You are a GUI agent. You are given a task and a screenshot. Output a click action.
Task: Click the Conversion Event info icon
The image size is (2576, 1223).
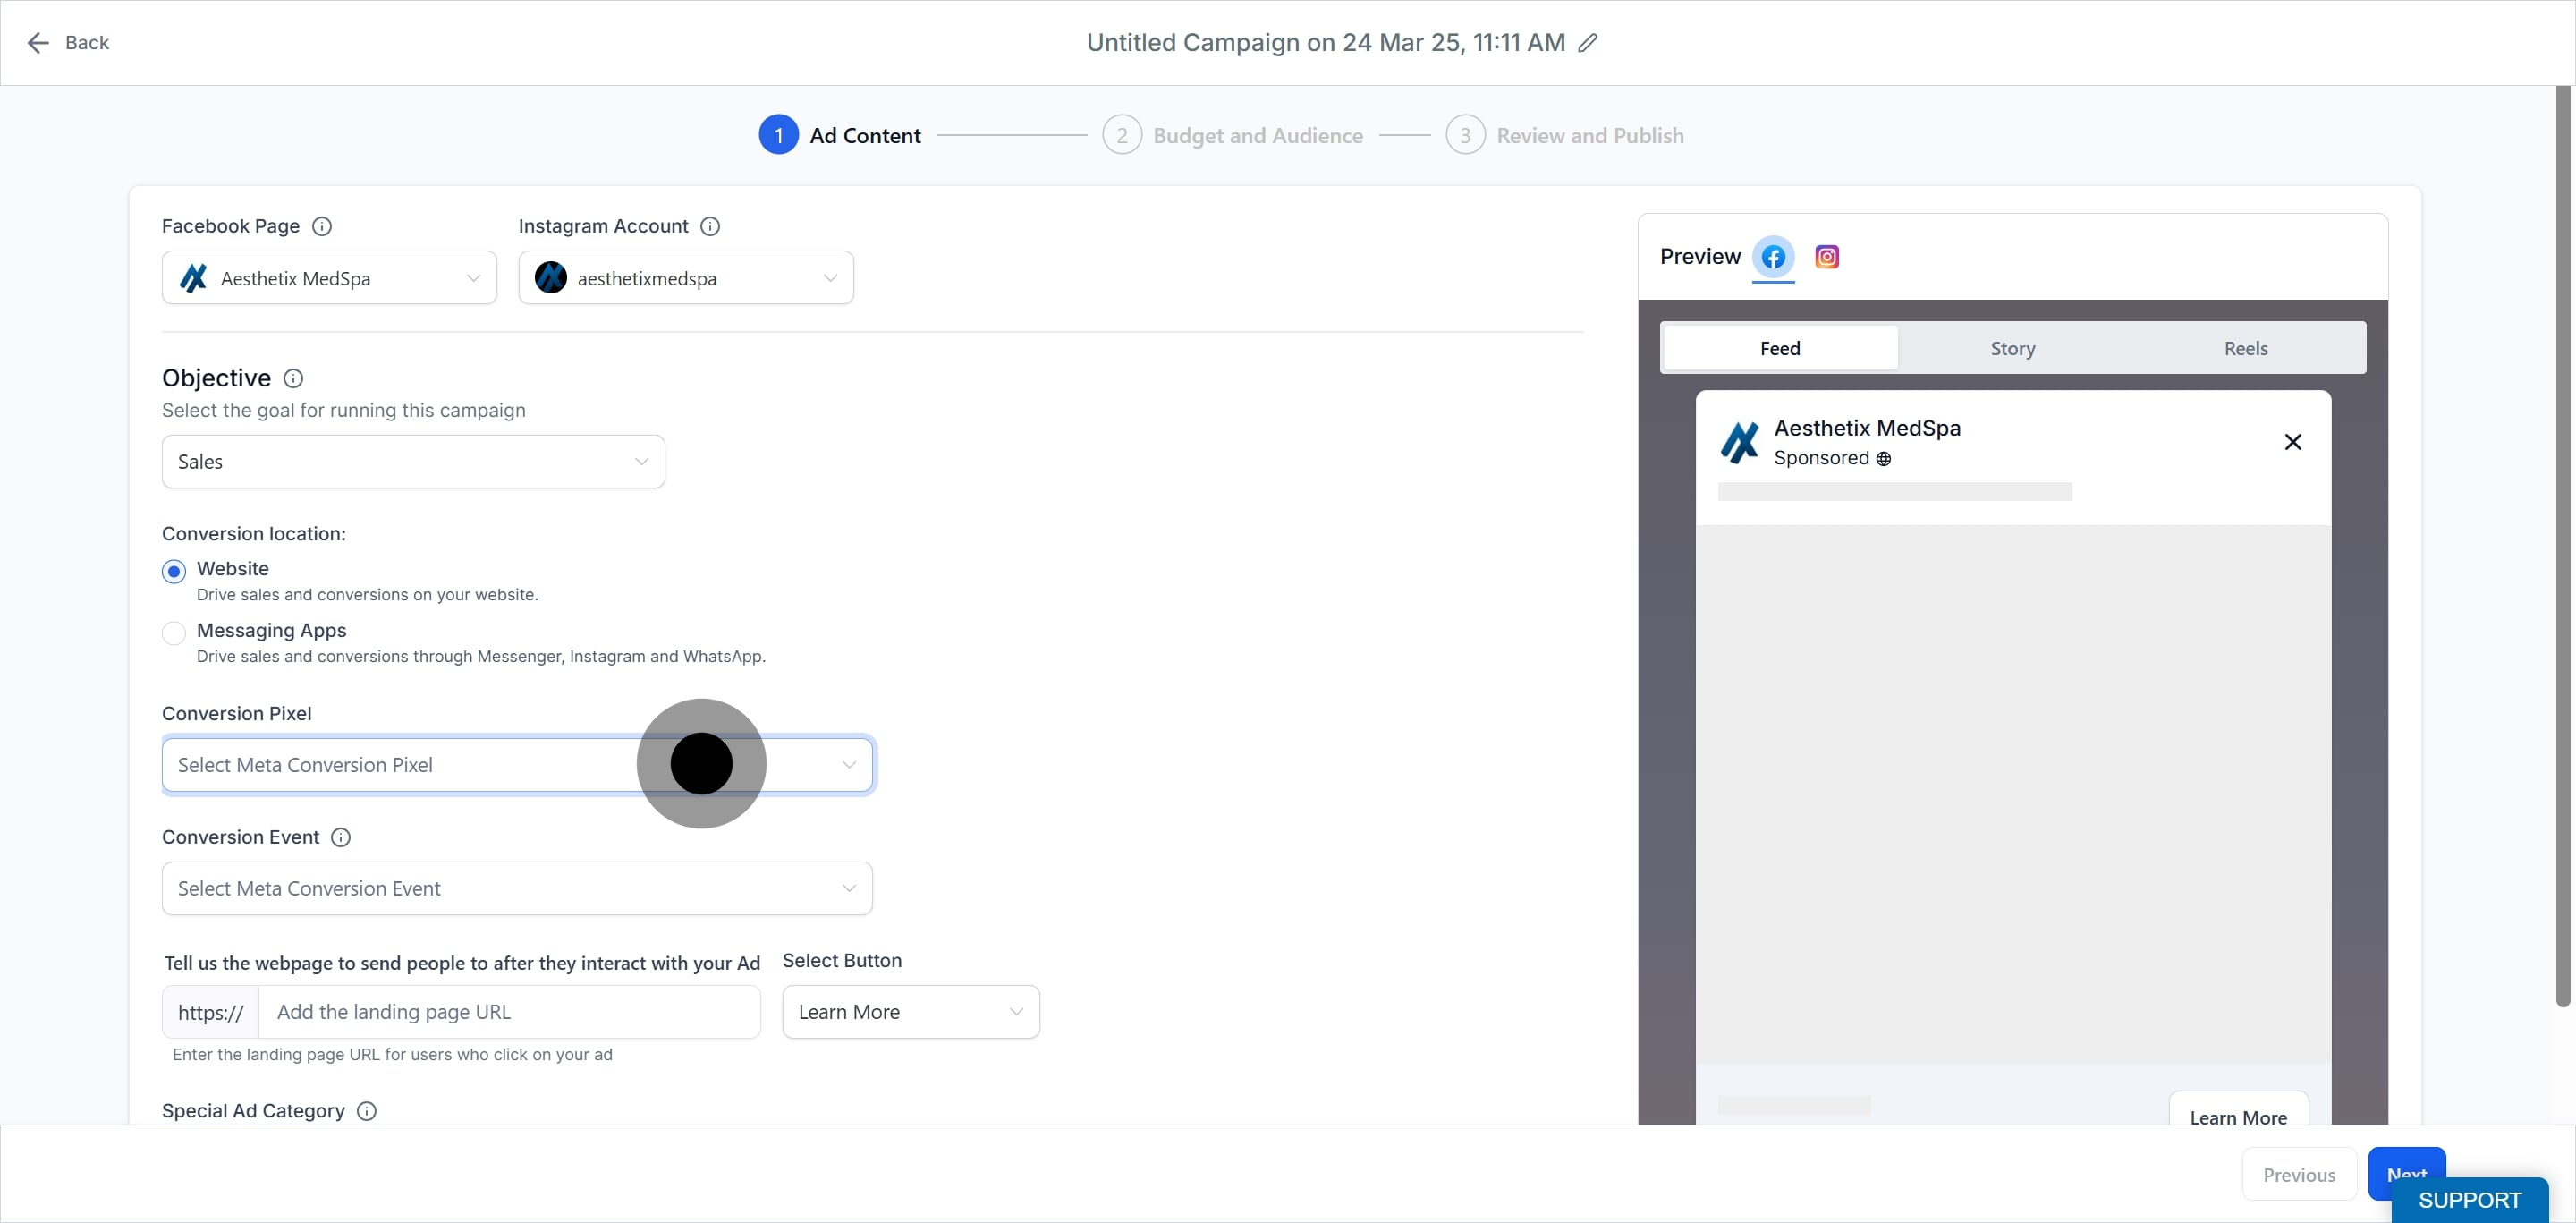point(341,837)
